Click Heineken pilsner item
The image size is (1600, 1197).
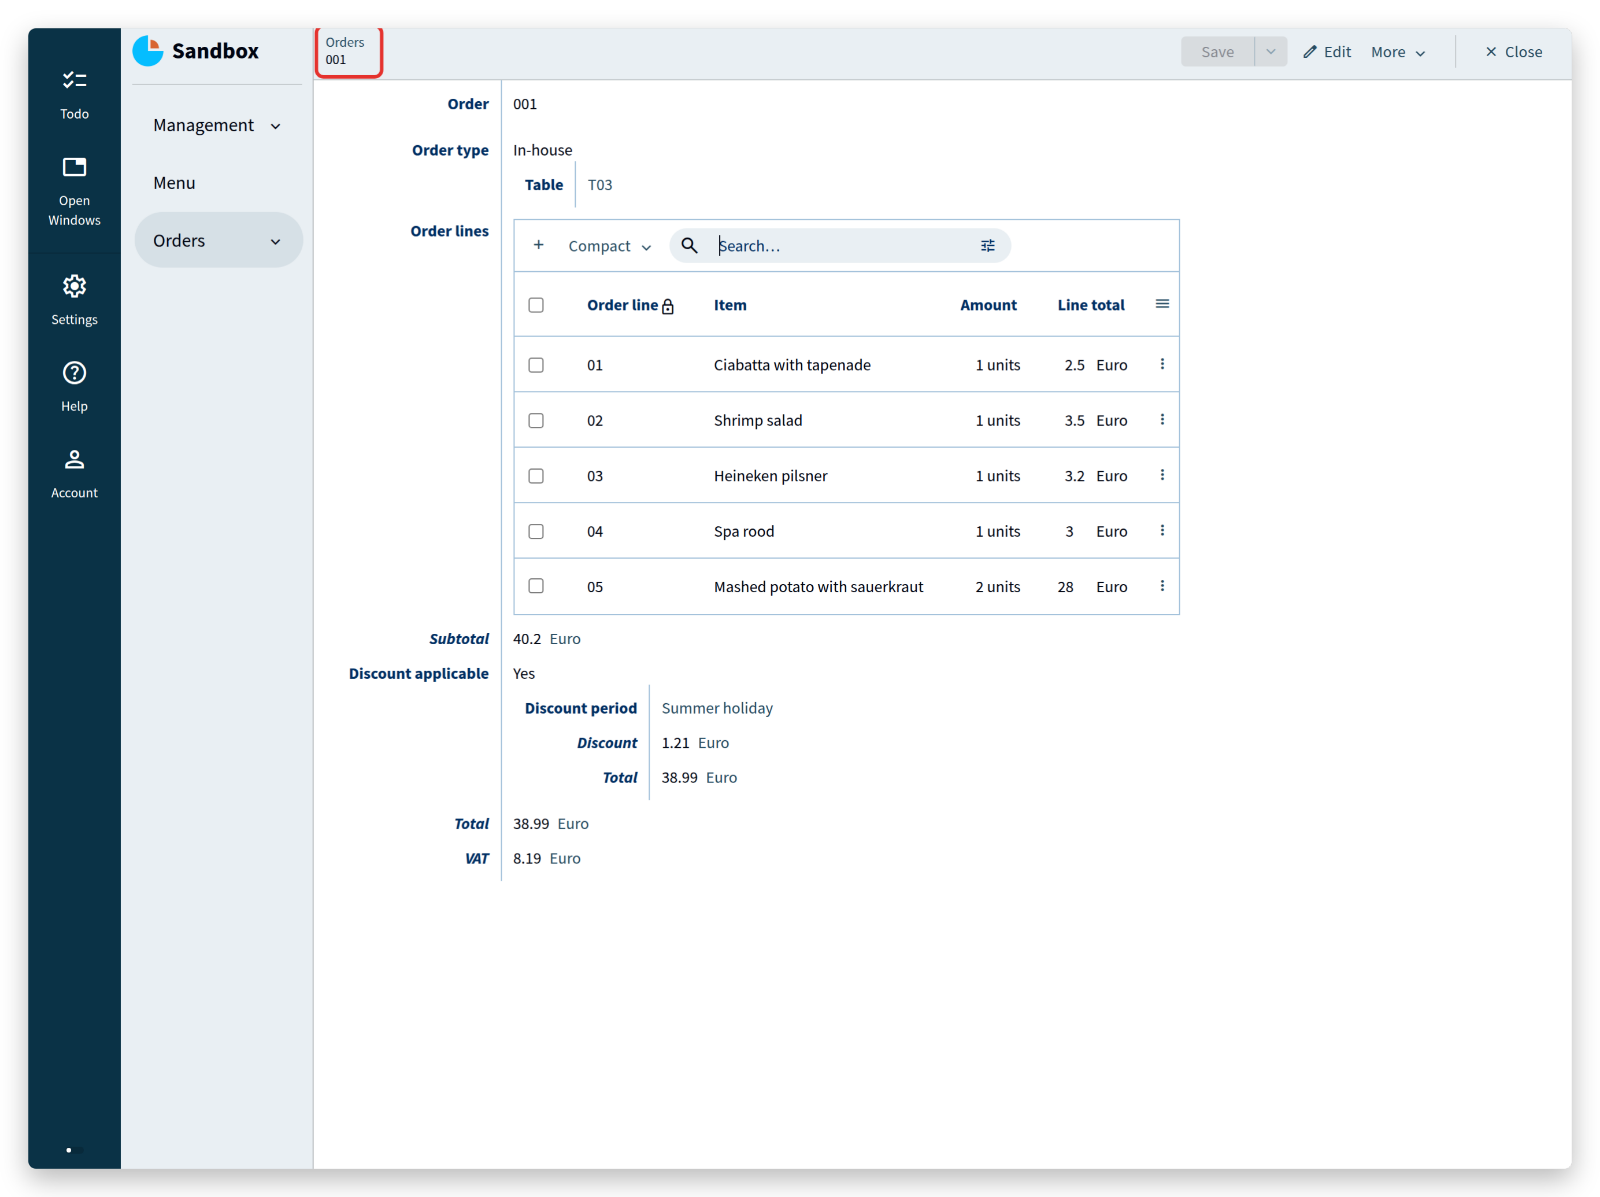(770, 476)
